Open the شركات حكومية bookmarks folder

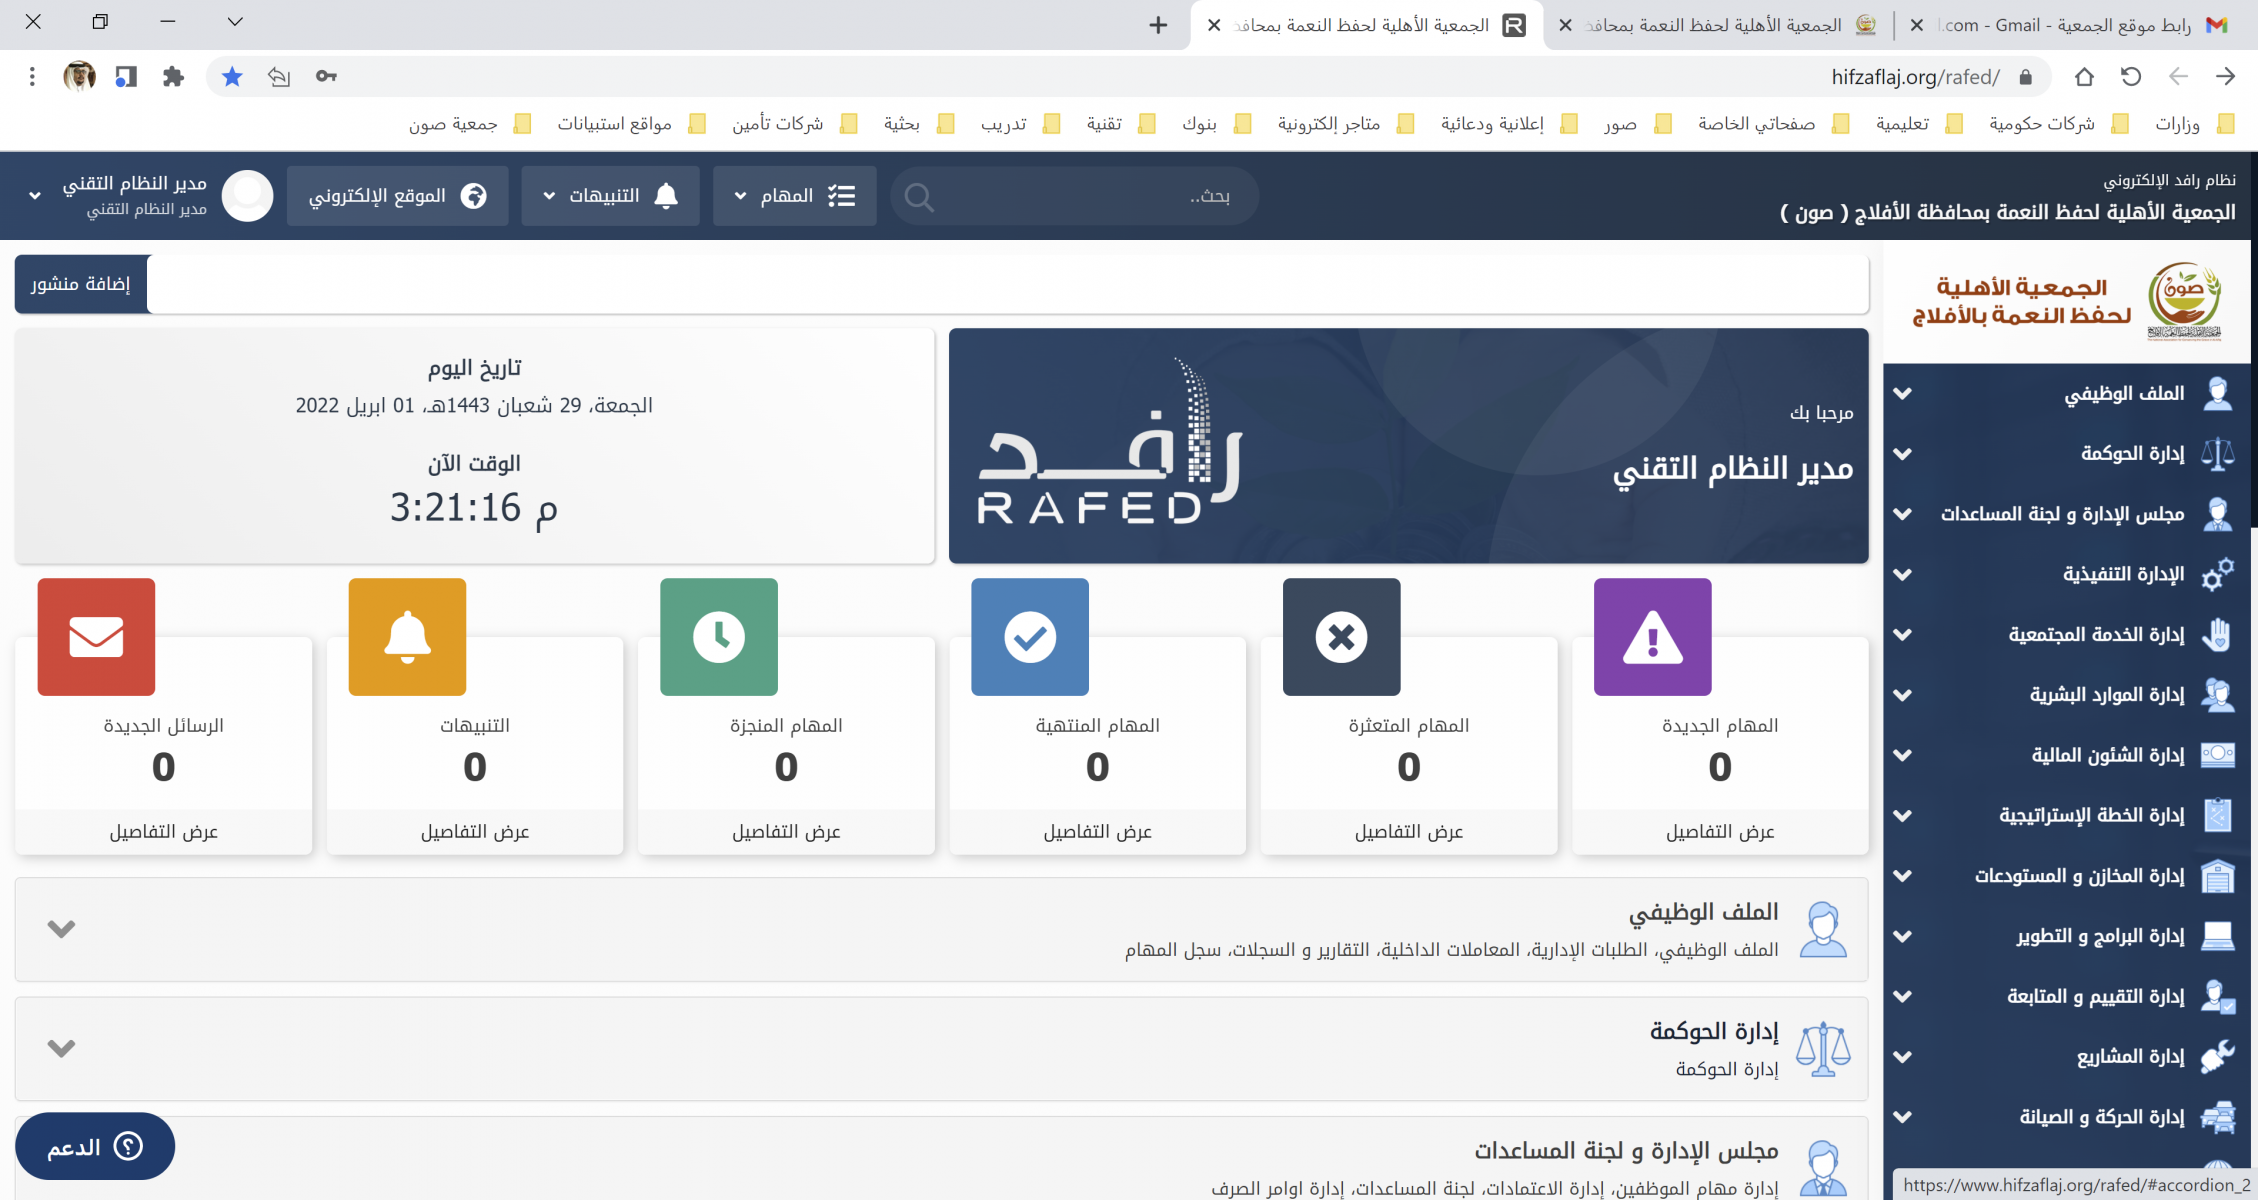click(2059, 123)
